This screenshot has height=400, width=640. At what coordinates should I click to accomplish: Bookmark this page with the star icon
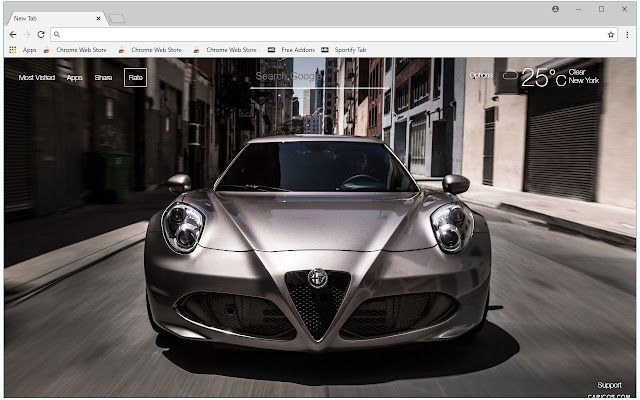pyautogui.click(x=611, y=35)
